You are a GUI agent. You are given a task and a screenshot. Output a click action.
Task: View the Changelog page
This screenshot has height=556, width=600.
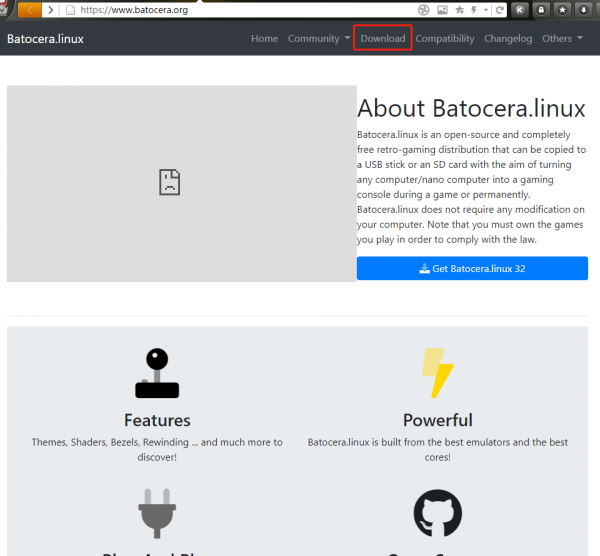pyautogui.click(x=509, y=38)
